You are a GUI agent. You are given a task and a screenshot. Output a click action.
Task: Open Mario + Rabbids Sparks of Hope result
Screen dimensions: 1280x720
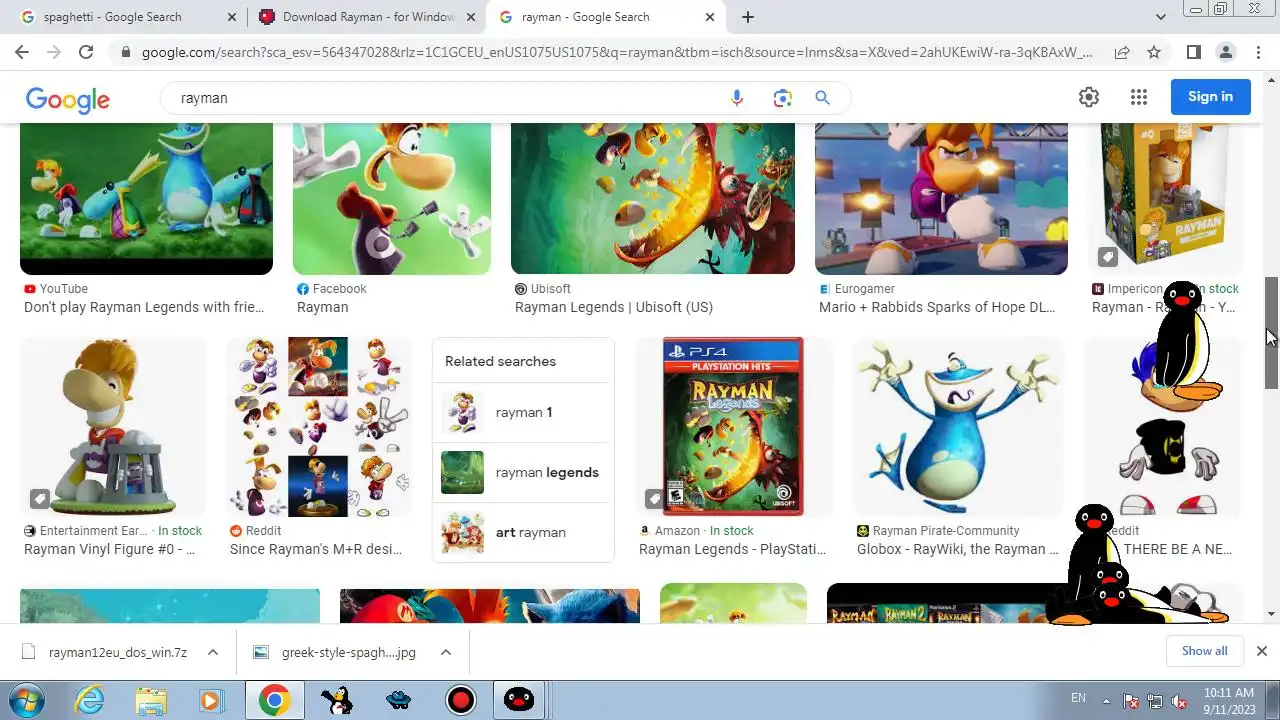[x=937, y=307]
